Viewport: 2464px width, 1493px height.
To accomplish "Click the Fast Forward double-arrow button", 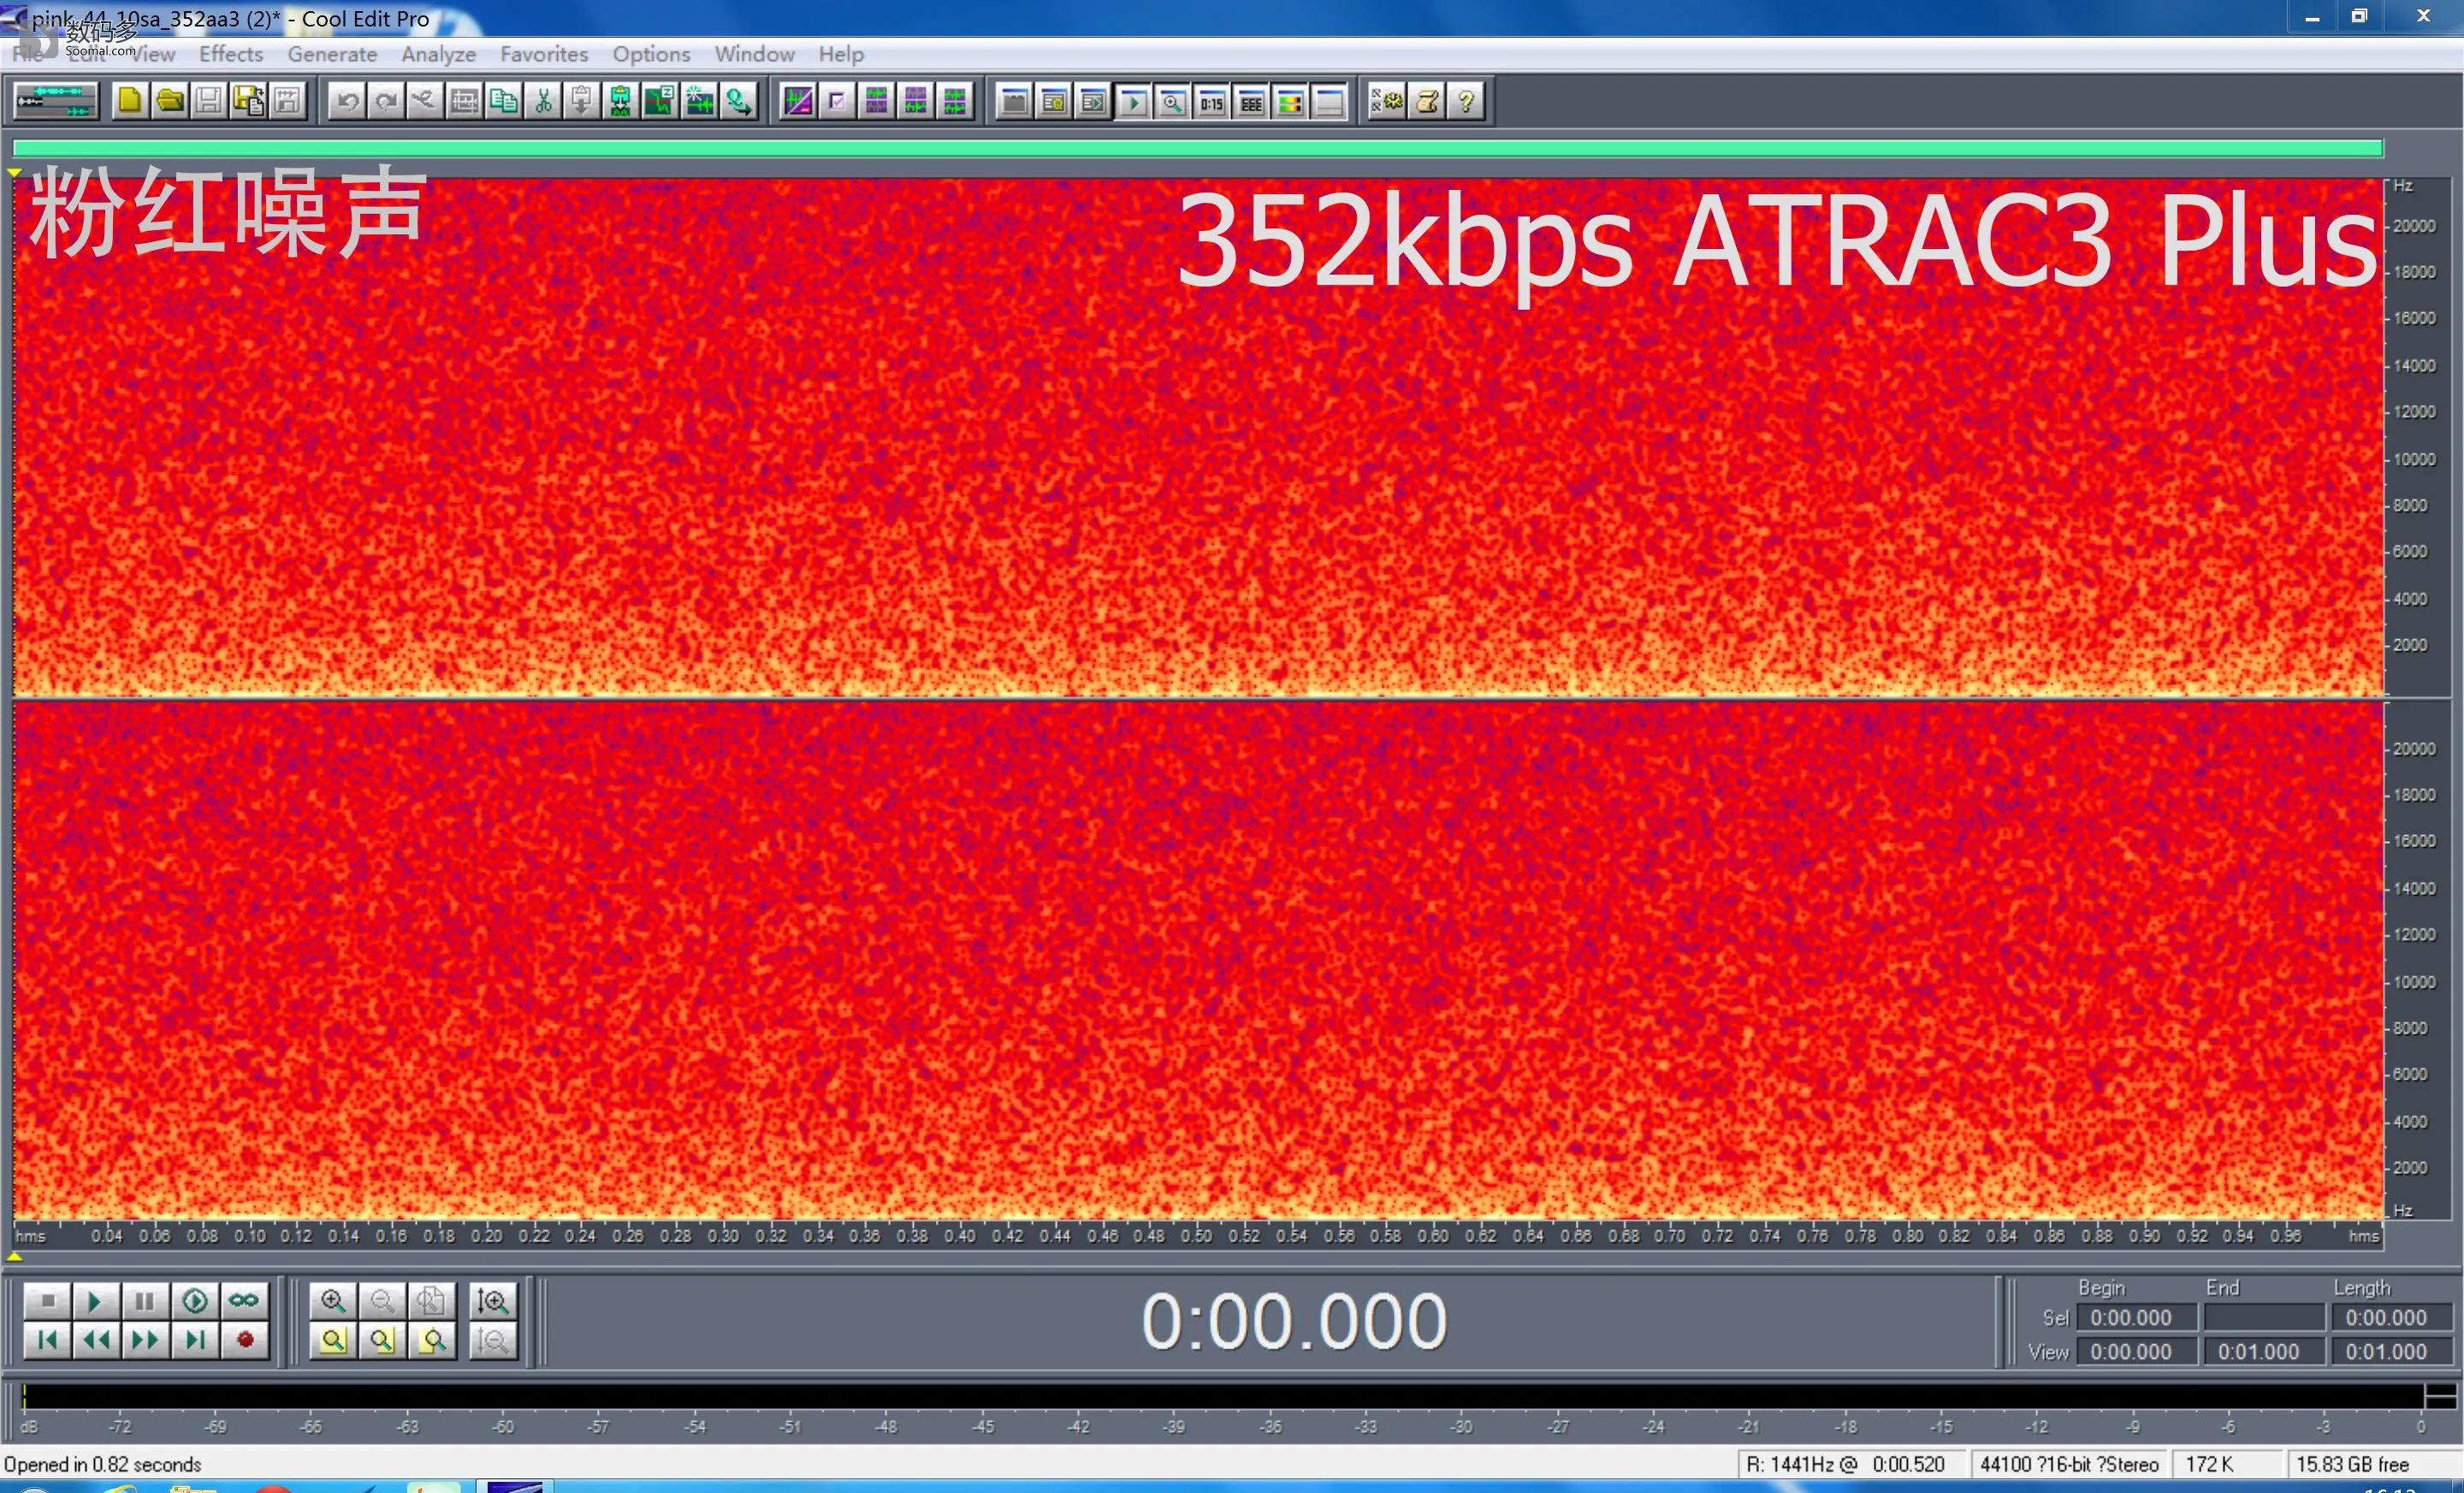I will [x=145, y=1340].
